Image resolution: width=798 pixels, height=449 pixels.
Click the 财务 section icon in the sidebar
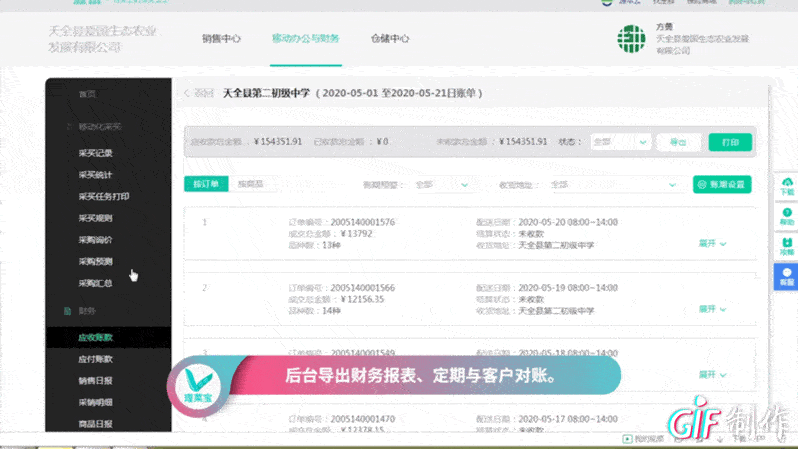67,311
